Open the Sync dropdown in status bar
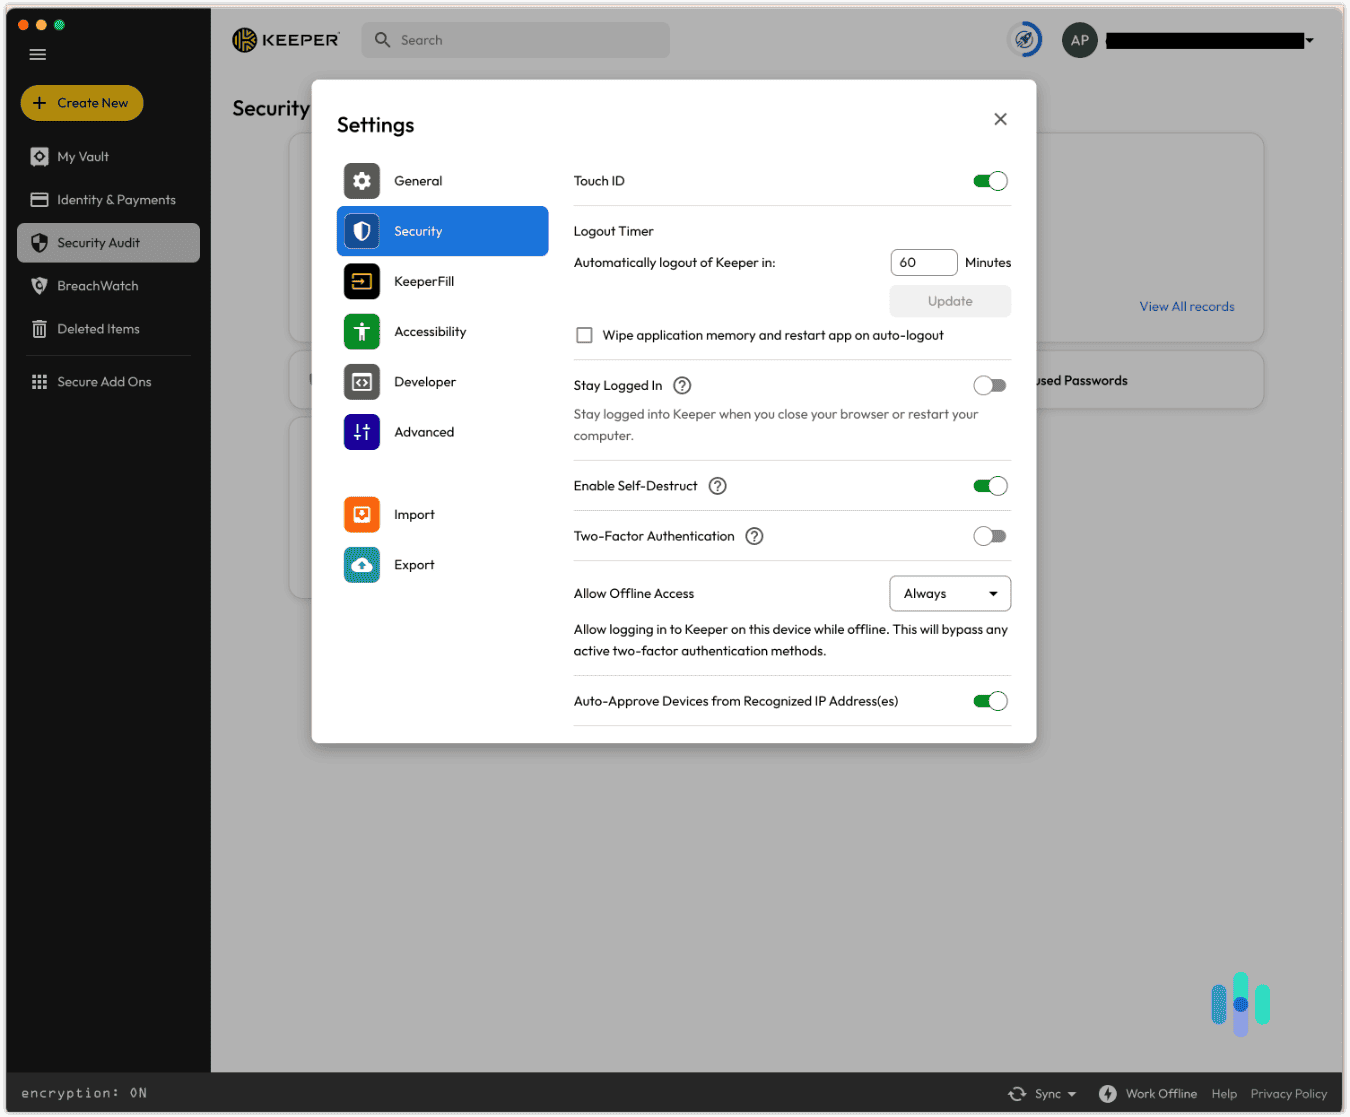The width and height of the screenshot is (1350, 1117). click(1043, 1093)
